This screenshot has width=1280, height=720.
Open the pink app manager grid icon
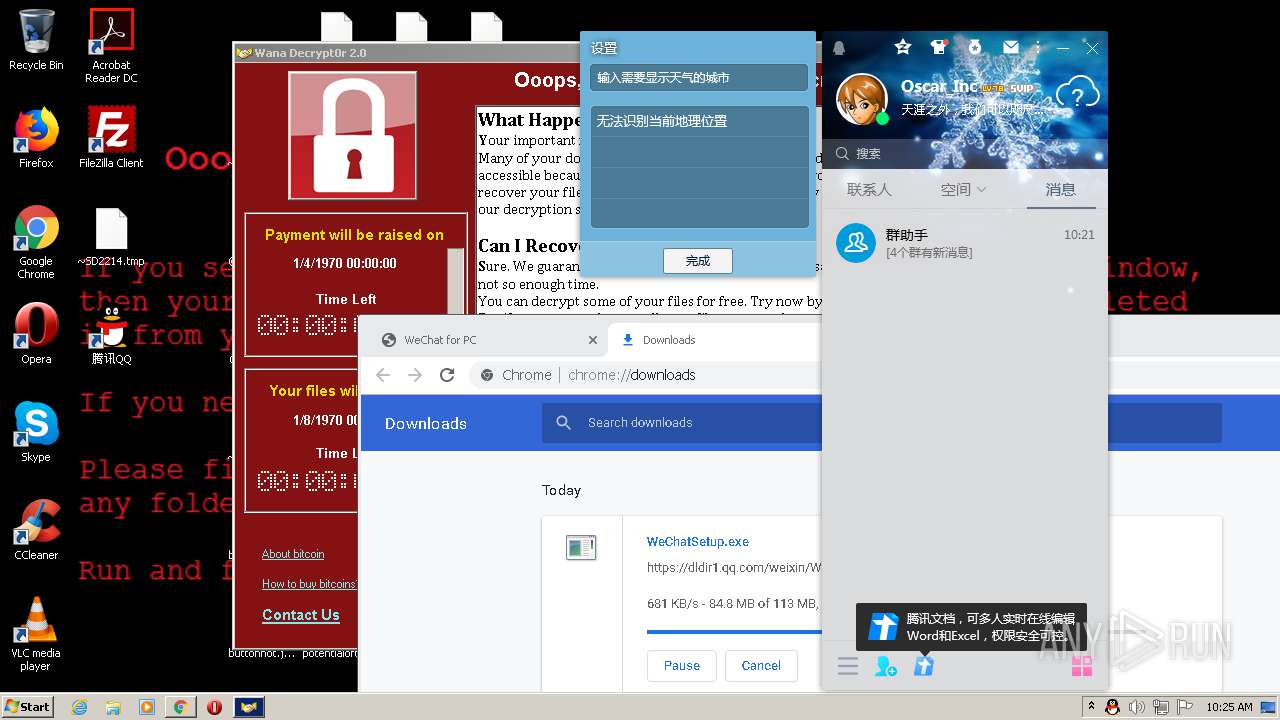click(x=1082, y=666)
